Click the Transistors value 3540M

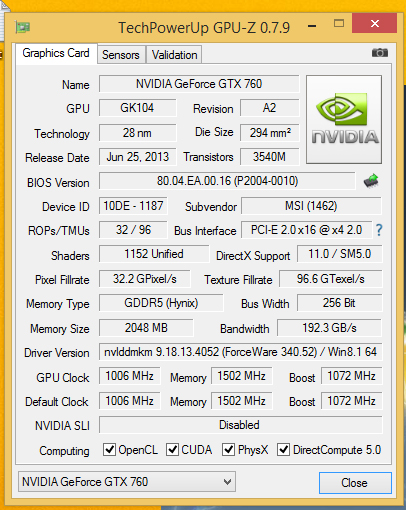point(269,157)
